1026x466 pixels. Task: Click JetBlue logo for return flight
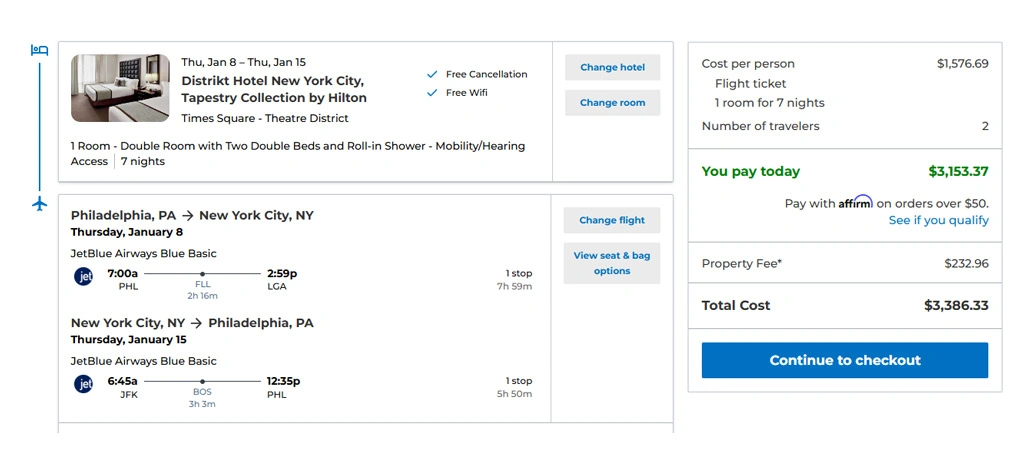click(84, 384)
